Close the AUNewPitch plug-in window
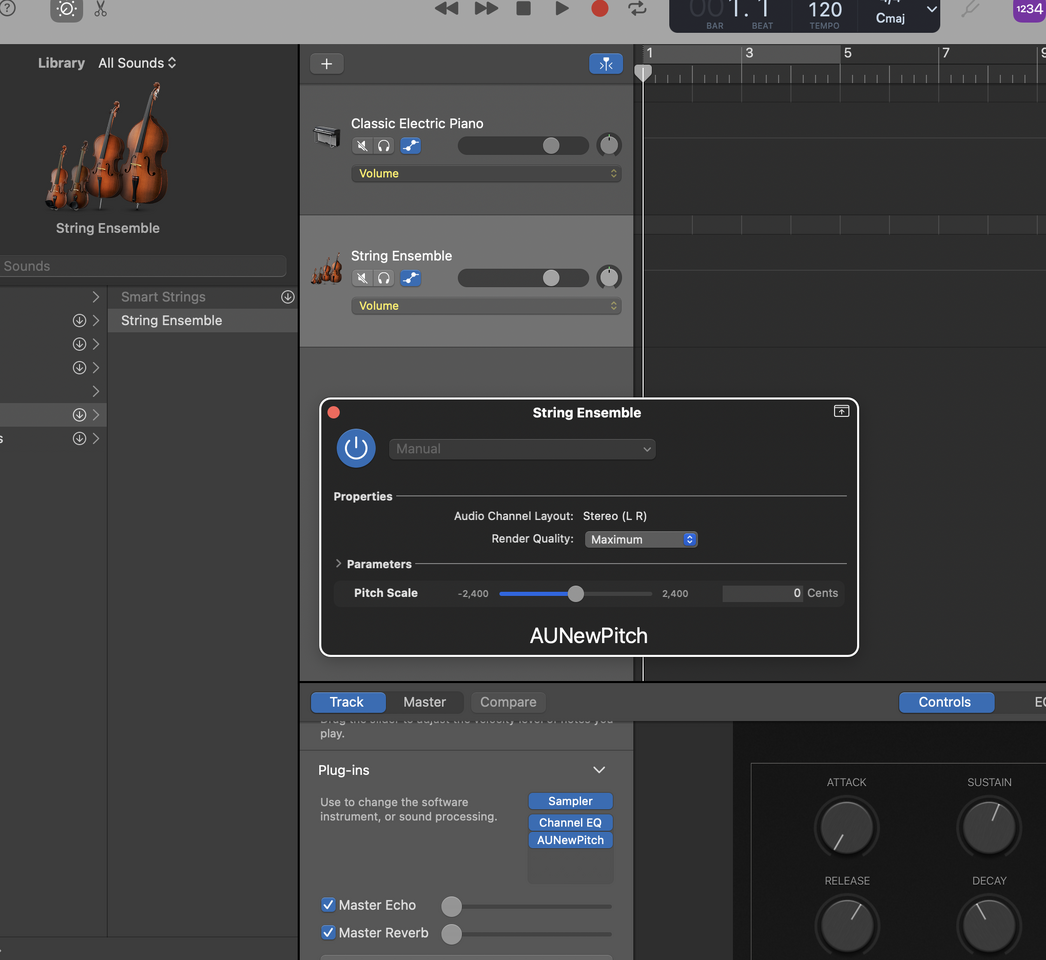Screen dimensions: 1046x960 pos(334,412)
